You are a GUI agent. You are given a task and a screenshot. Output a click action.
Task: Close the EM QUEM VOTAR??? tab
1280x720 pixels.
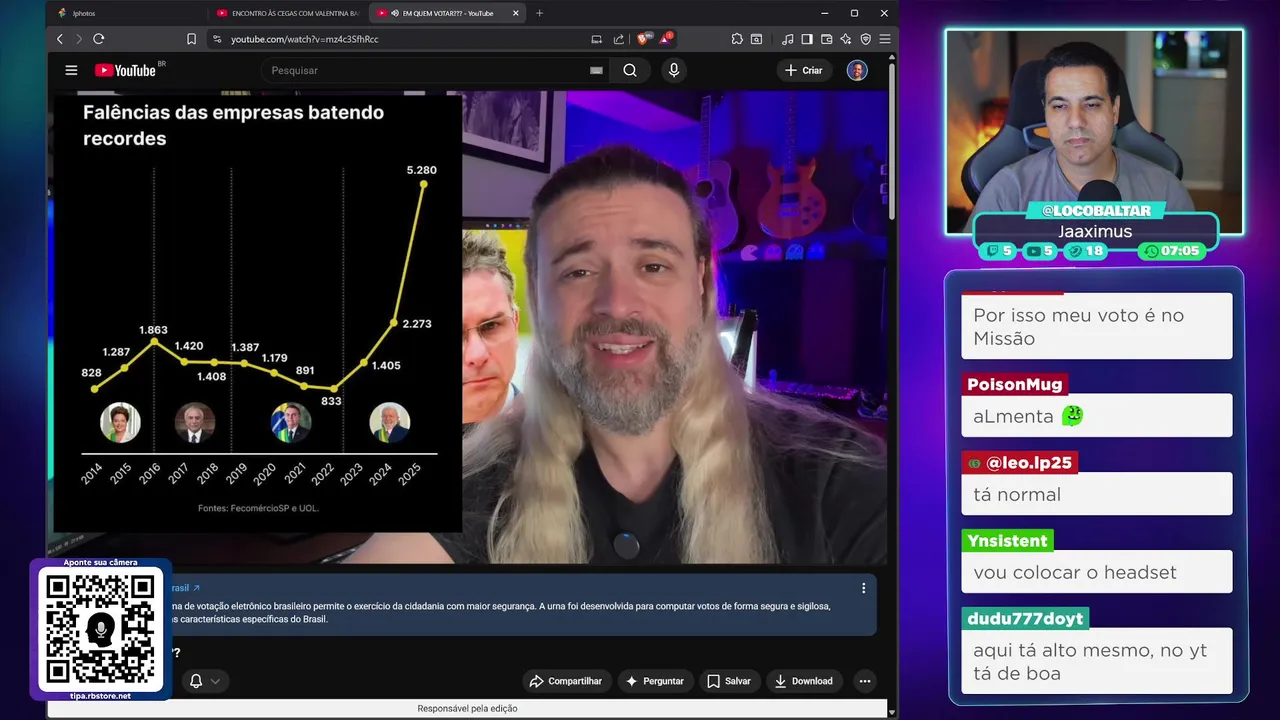pos(516,13)
